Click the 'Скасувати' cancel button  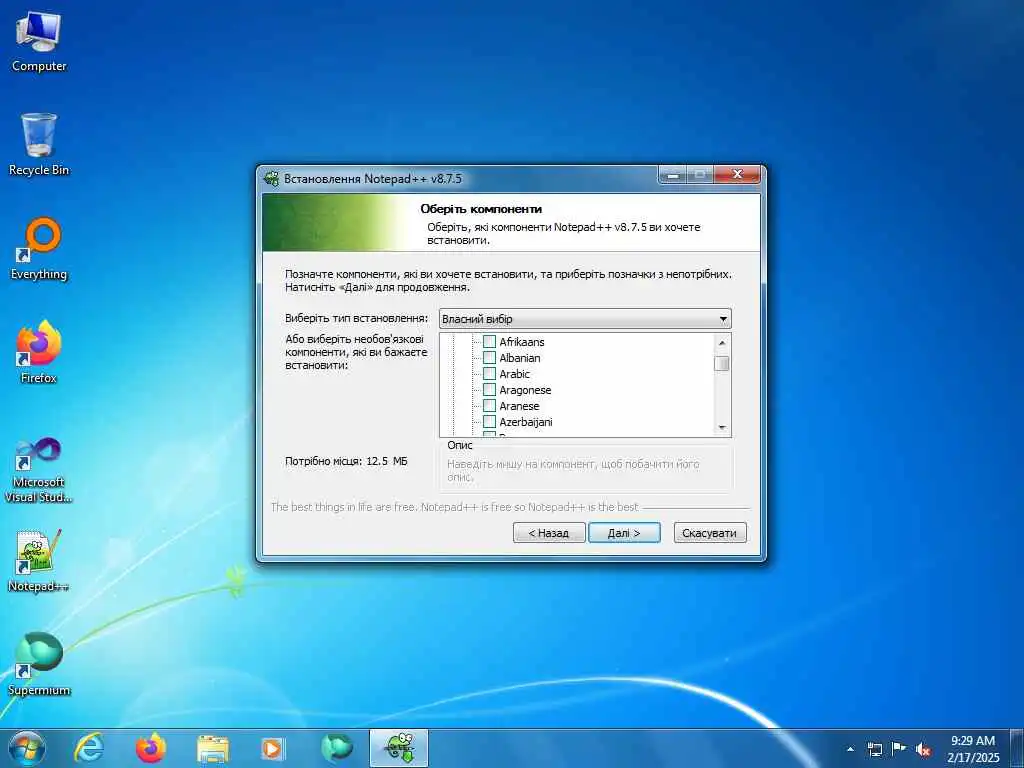(x=709, y=533)
